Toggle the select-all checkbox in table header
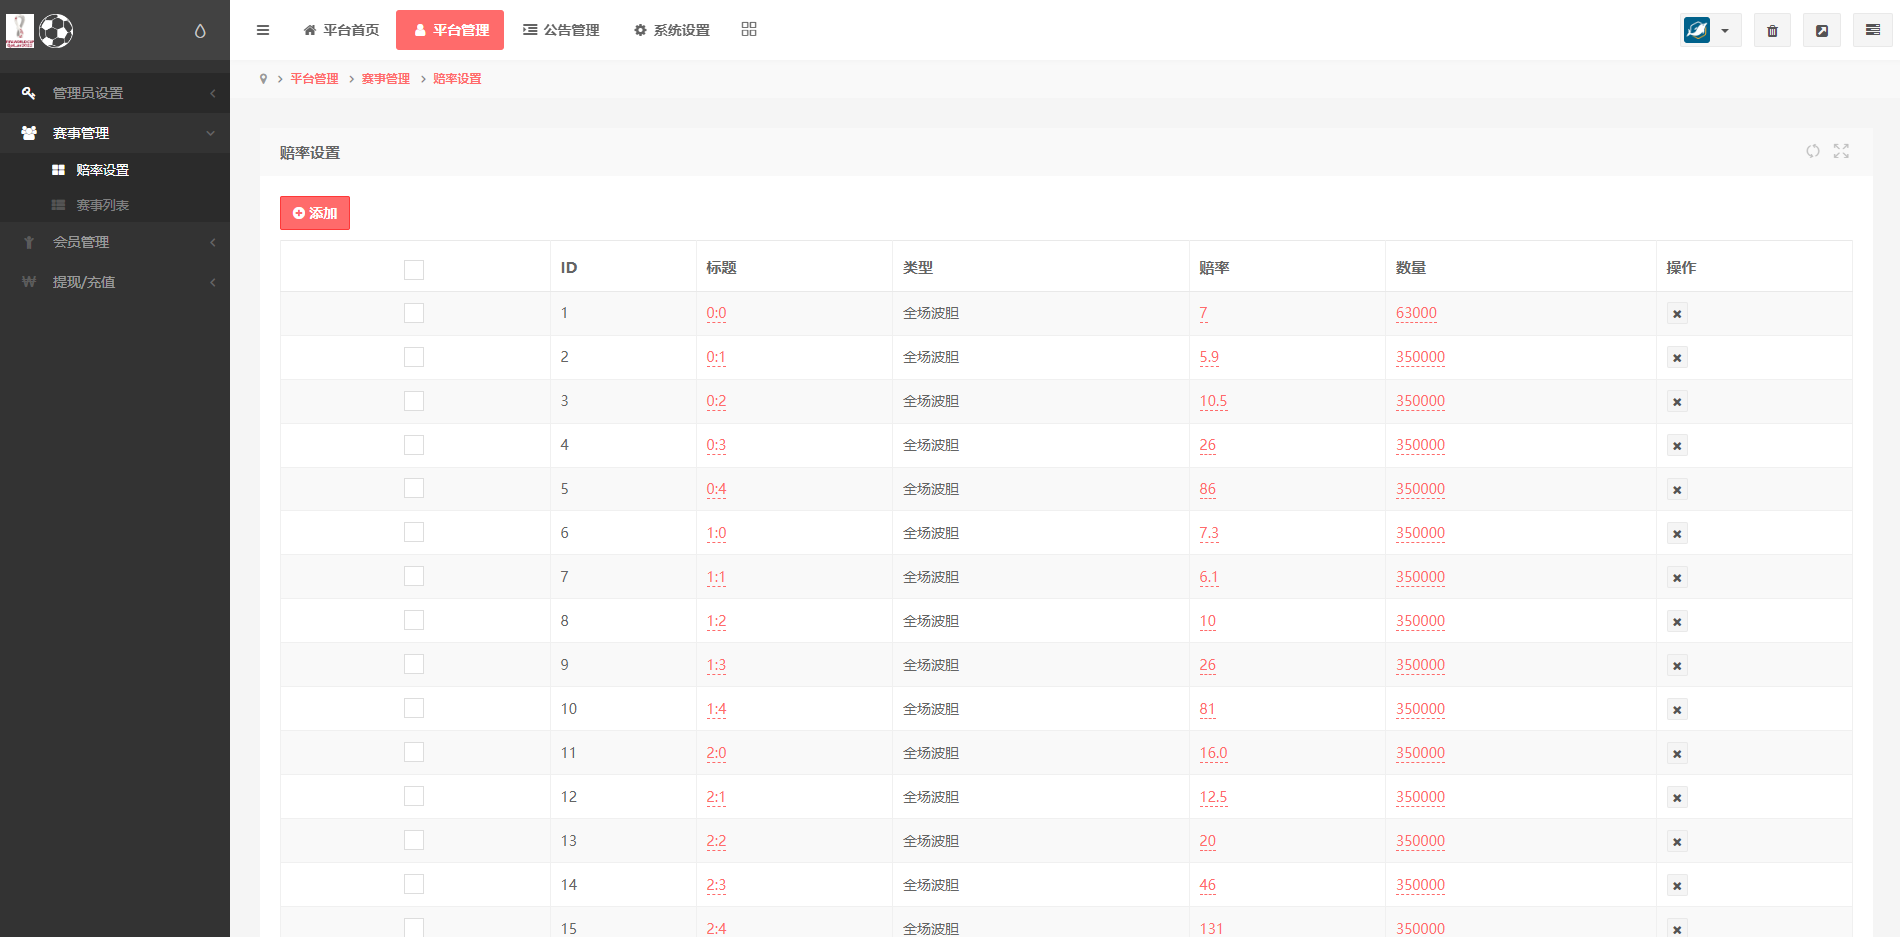Image resolution: width=1900 pixels, height=937 pixels. pyautogui.click(x=414, y=269)
